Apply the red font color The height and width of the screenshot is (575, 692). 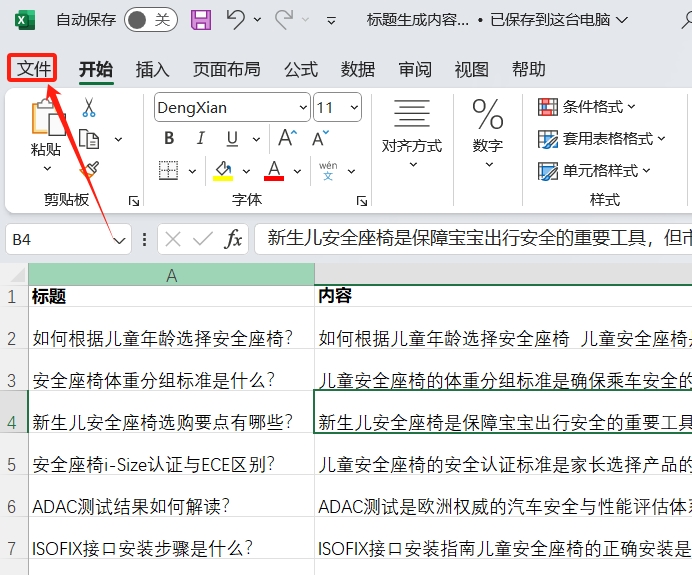tap(274, 170)
